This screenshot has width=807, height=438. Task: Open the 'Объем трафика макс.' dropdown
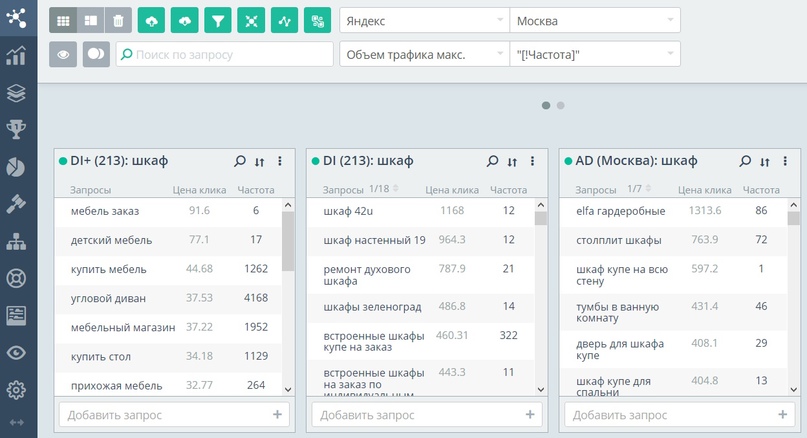424,54
